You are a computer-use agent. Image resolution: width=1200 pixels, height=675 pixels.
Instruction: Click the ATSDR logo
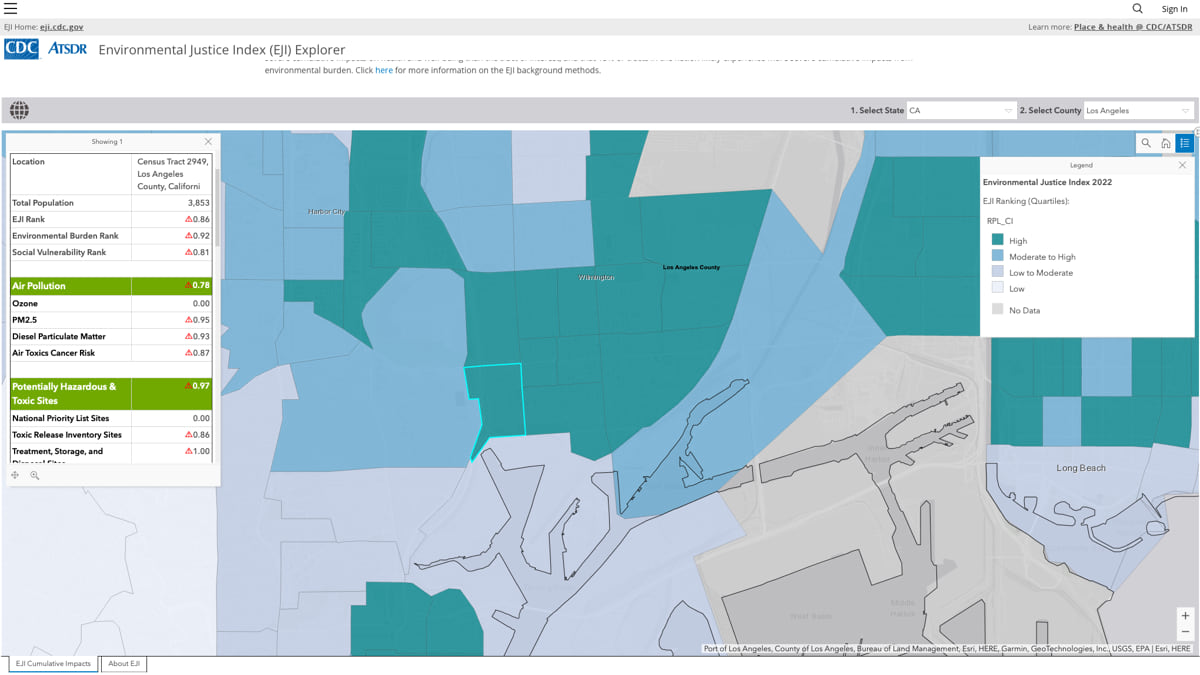[x=67, y=48]
